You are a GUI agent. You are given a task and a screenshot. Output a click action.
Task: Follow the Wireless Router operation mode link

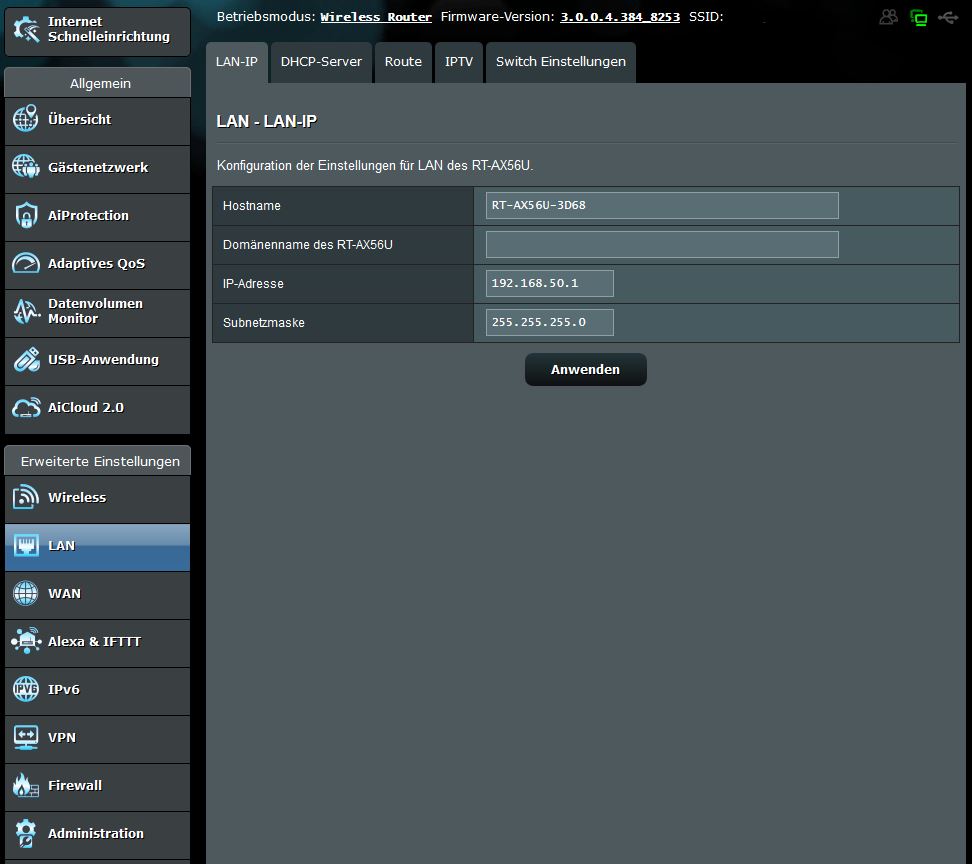pos(376,17)
